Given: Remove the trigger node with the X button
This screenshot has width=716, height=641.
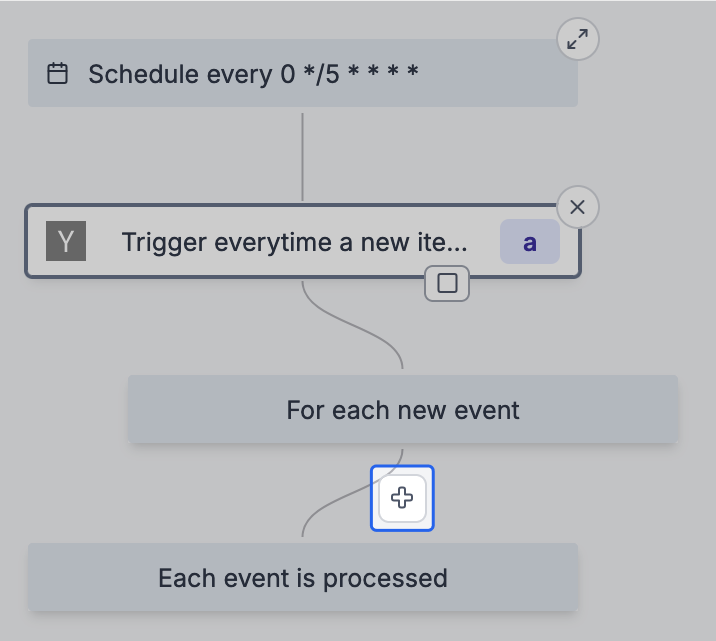Looking at the screenshot, I should pyautogui.click(x=578, y=207).
